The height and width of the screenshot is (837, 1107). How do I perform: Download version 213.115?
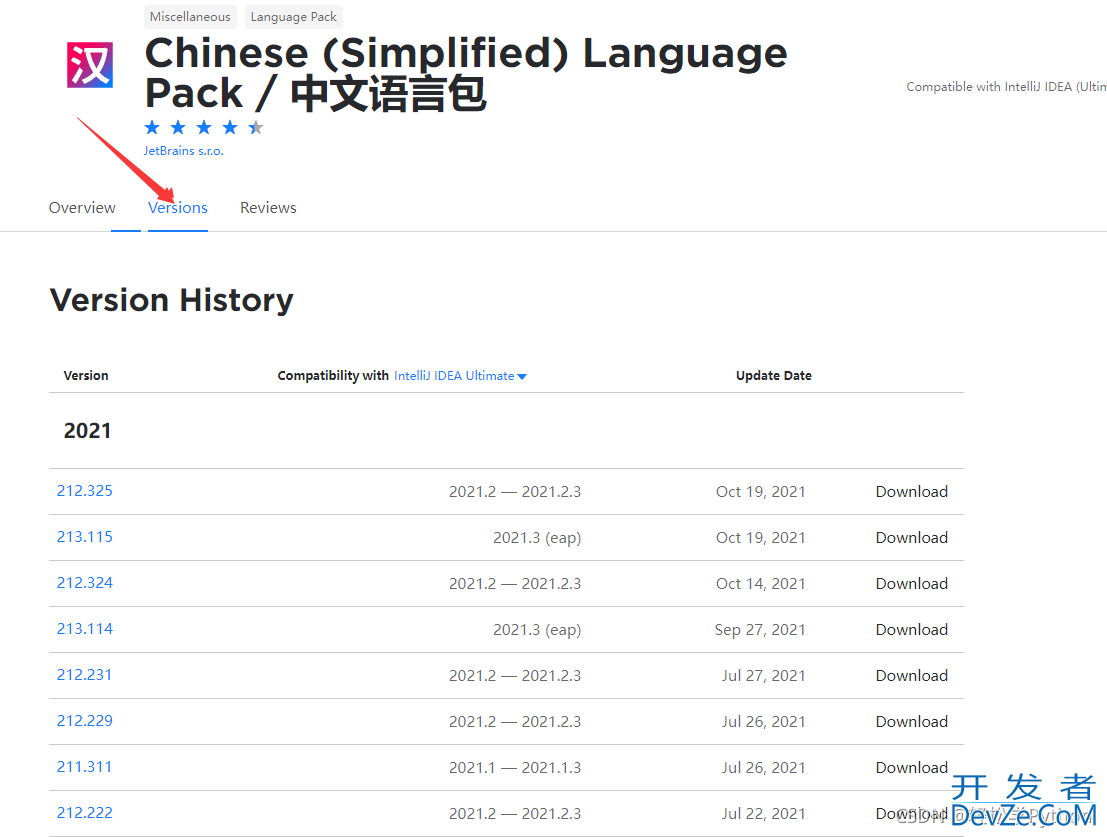[x=911, y=538]
